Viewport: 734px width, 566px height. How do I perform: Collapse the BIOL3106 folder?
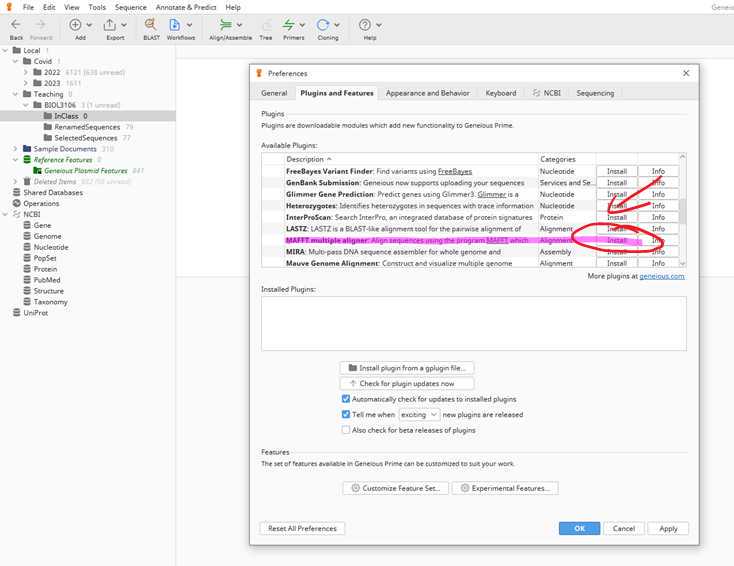[x=26, y=105]
